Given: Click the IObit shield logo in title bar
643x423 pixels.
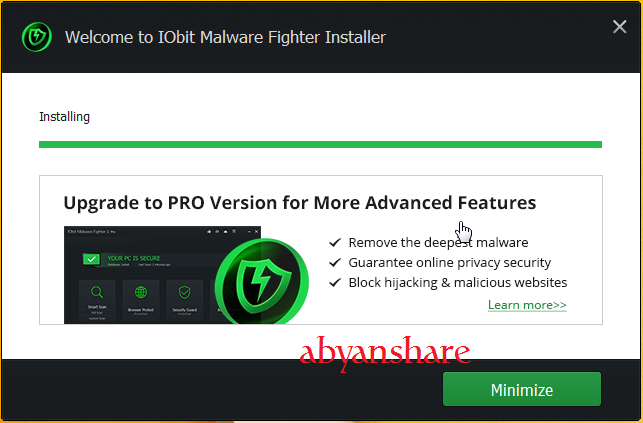Looking at the screenshot, I should [x=37, y=37].
